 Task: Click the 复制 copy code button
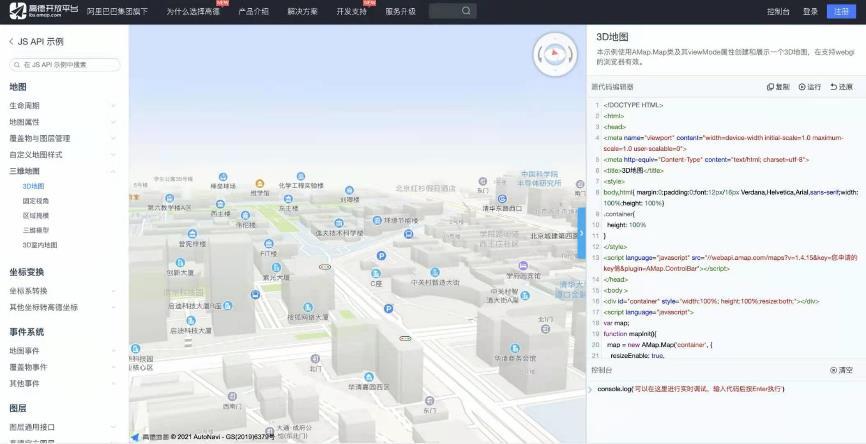(x=779, y=87)
